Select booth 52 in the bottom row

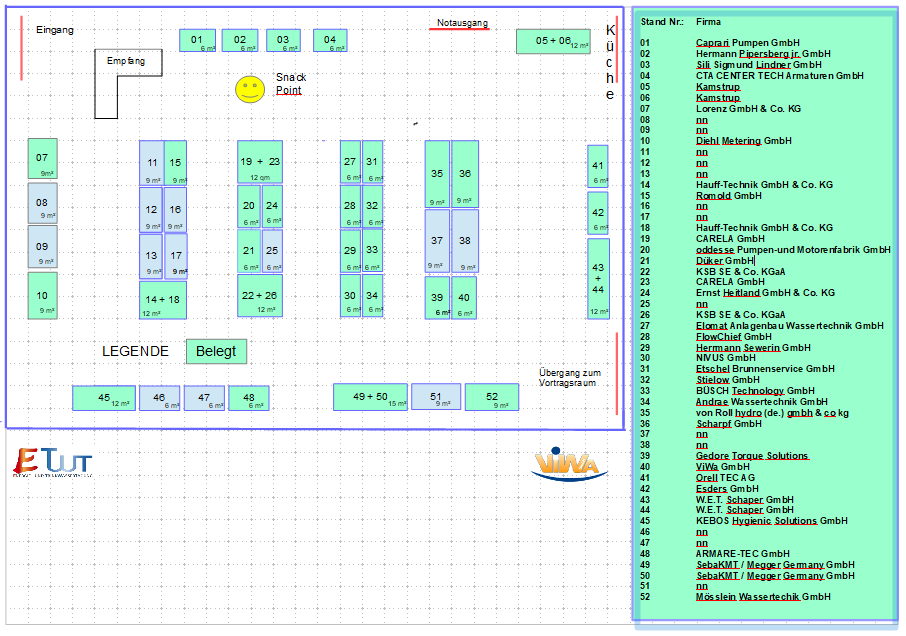point(492,397)
